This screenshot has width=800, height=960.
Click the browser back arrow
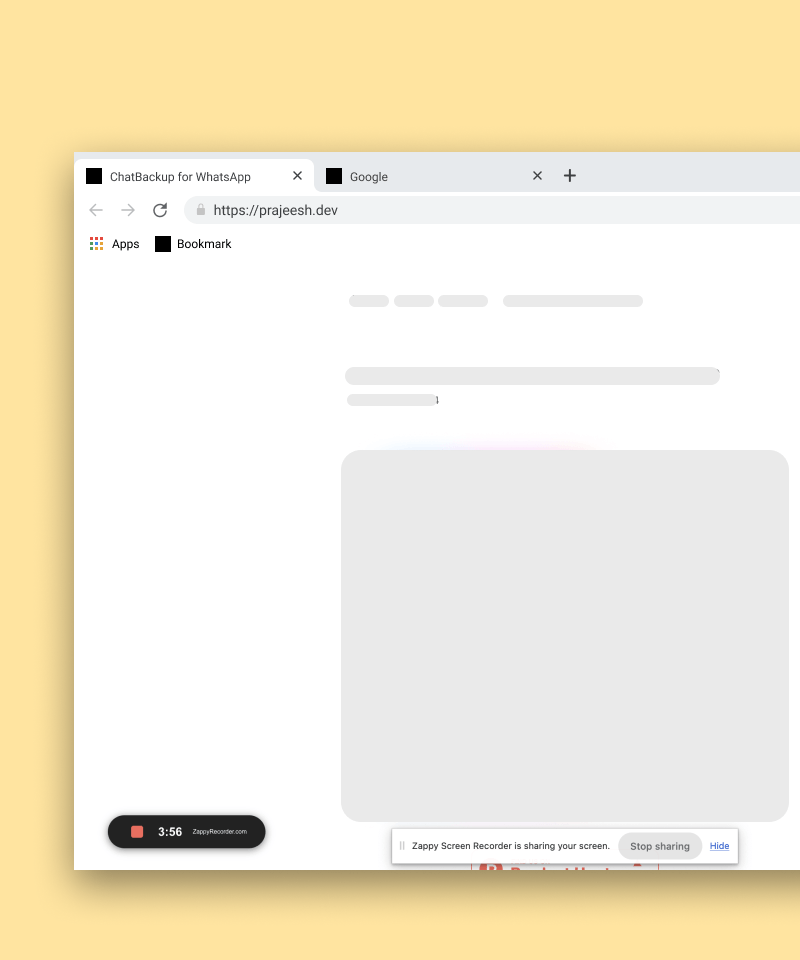point(96,210)
